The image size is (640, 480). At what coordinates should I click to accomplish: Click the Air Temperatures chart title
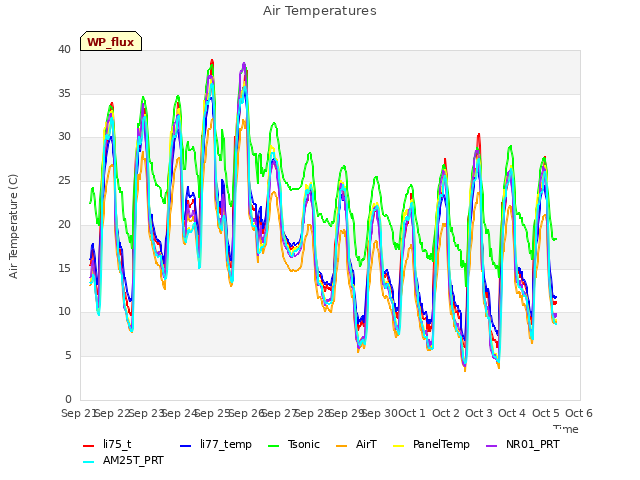pos(320,11)
